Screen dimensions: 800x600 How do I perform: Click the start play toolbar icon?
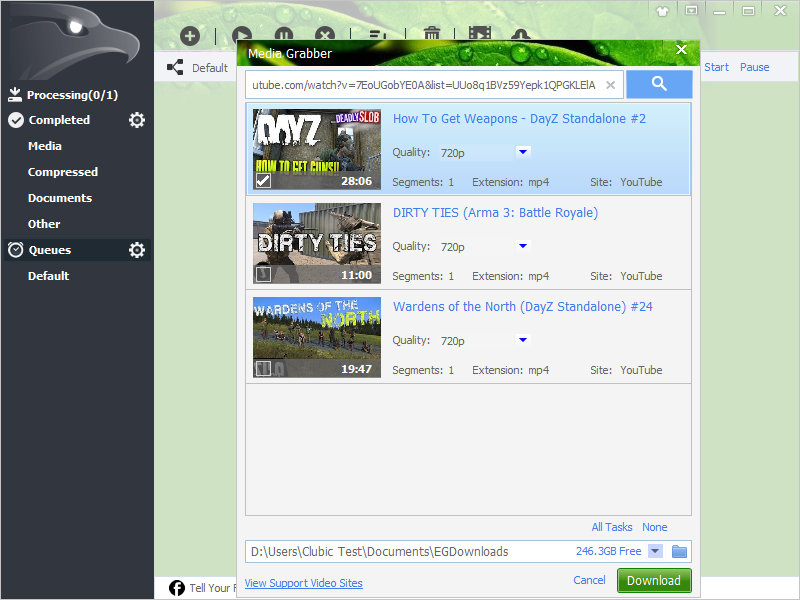[242, 34]
